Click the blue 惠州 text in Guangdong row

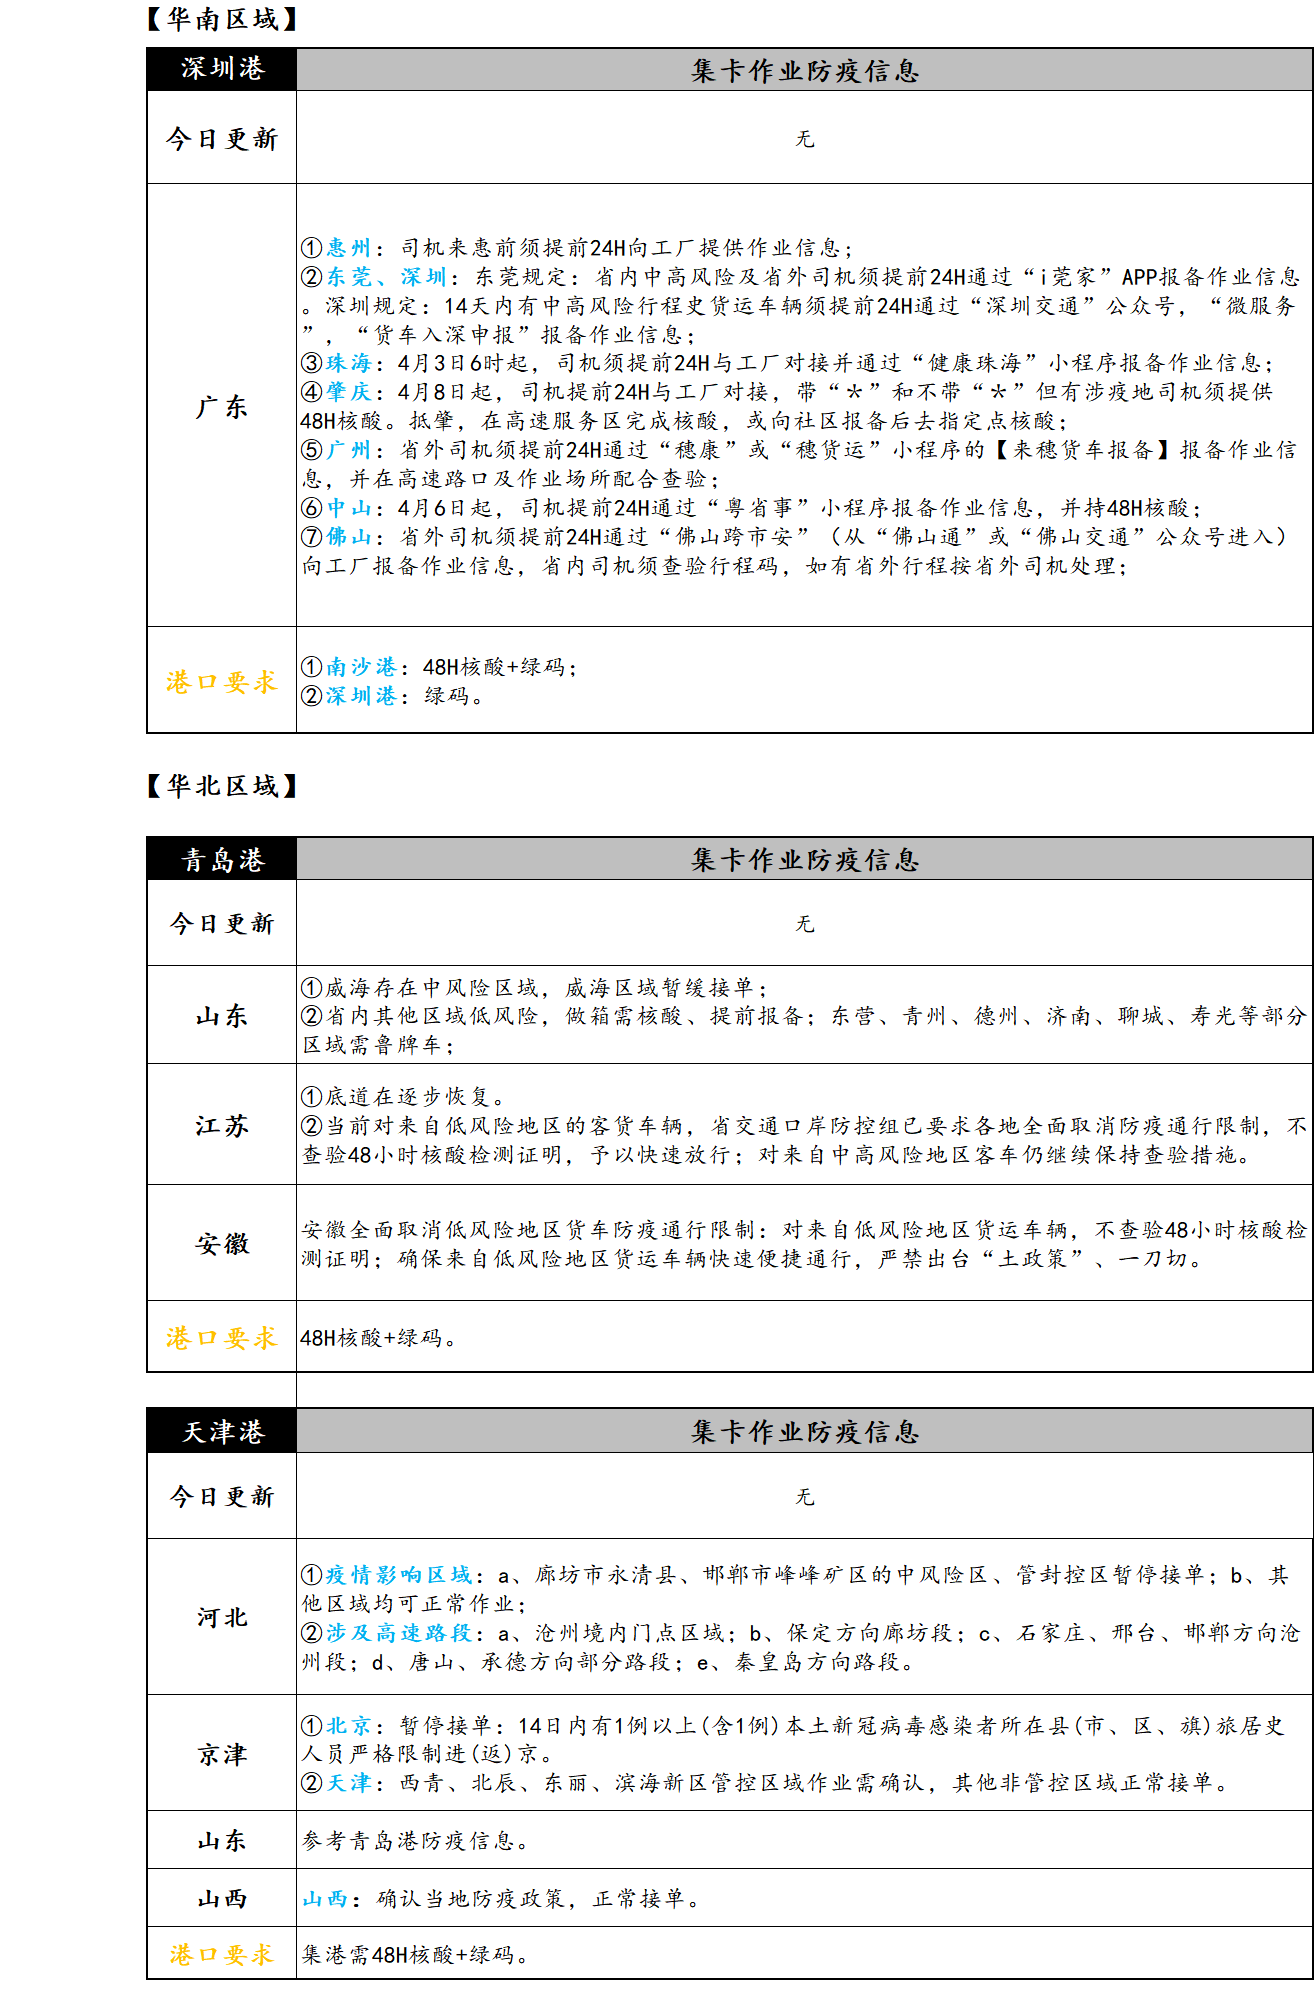click(x=349, y=248)
